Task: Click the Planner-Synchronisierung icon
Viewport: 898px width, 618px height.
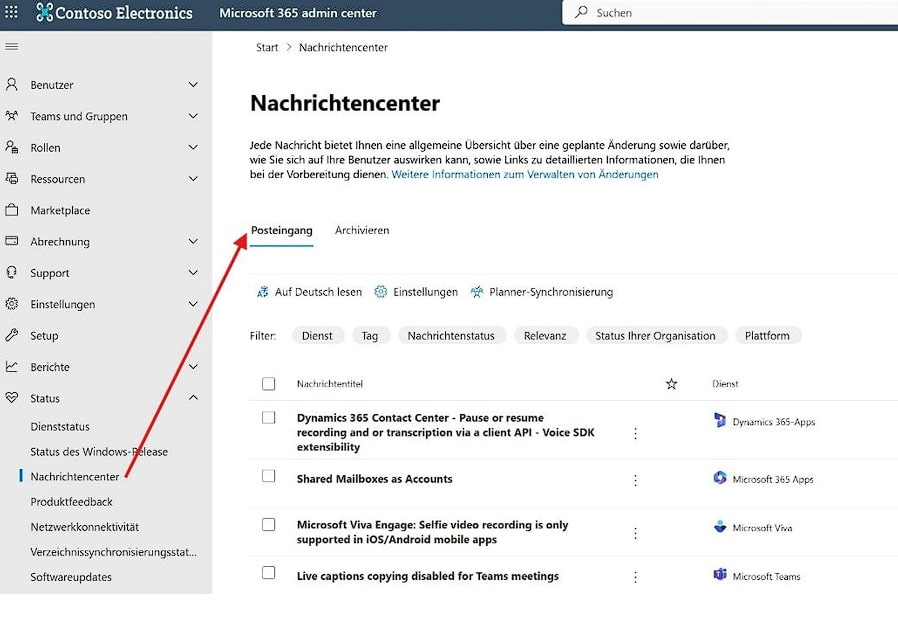Action: pos(476,292)
